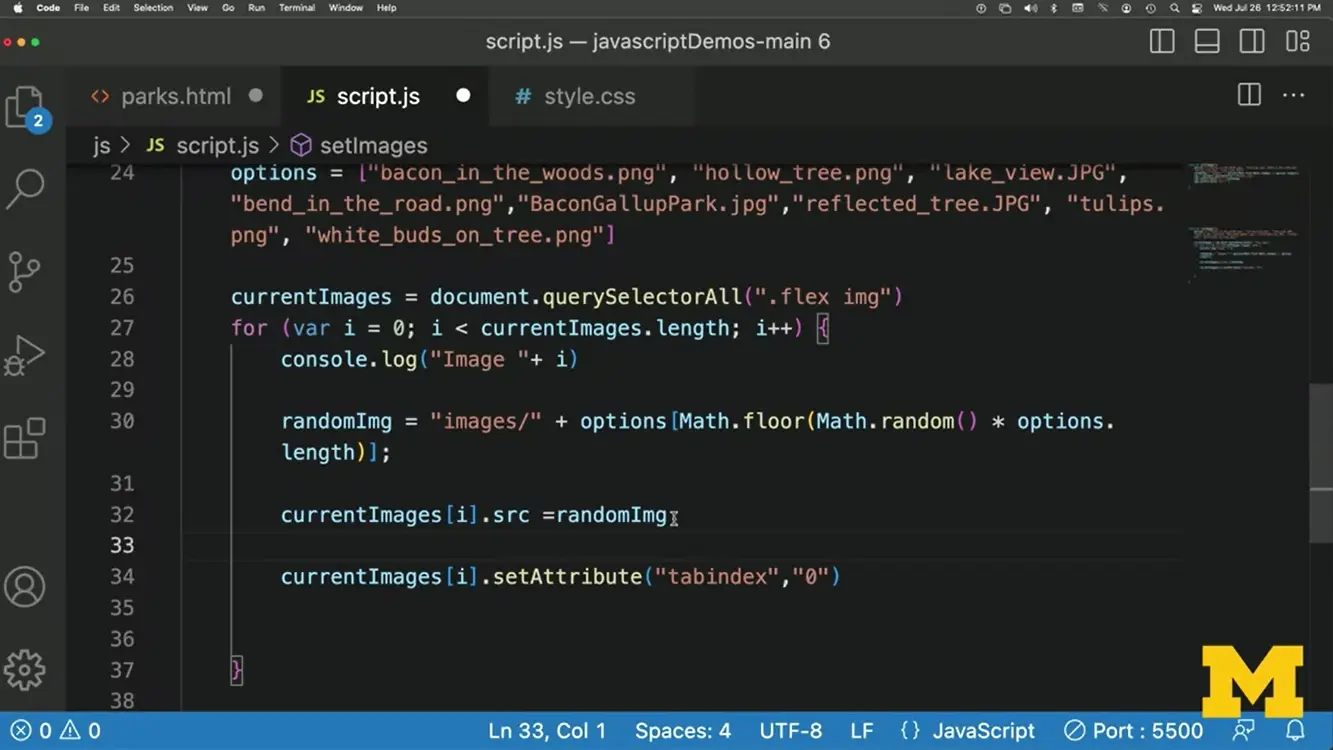
Task: Click the closing brace on line 37
Action: tap(236, 670)
